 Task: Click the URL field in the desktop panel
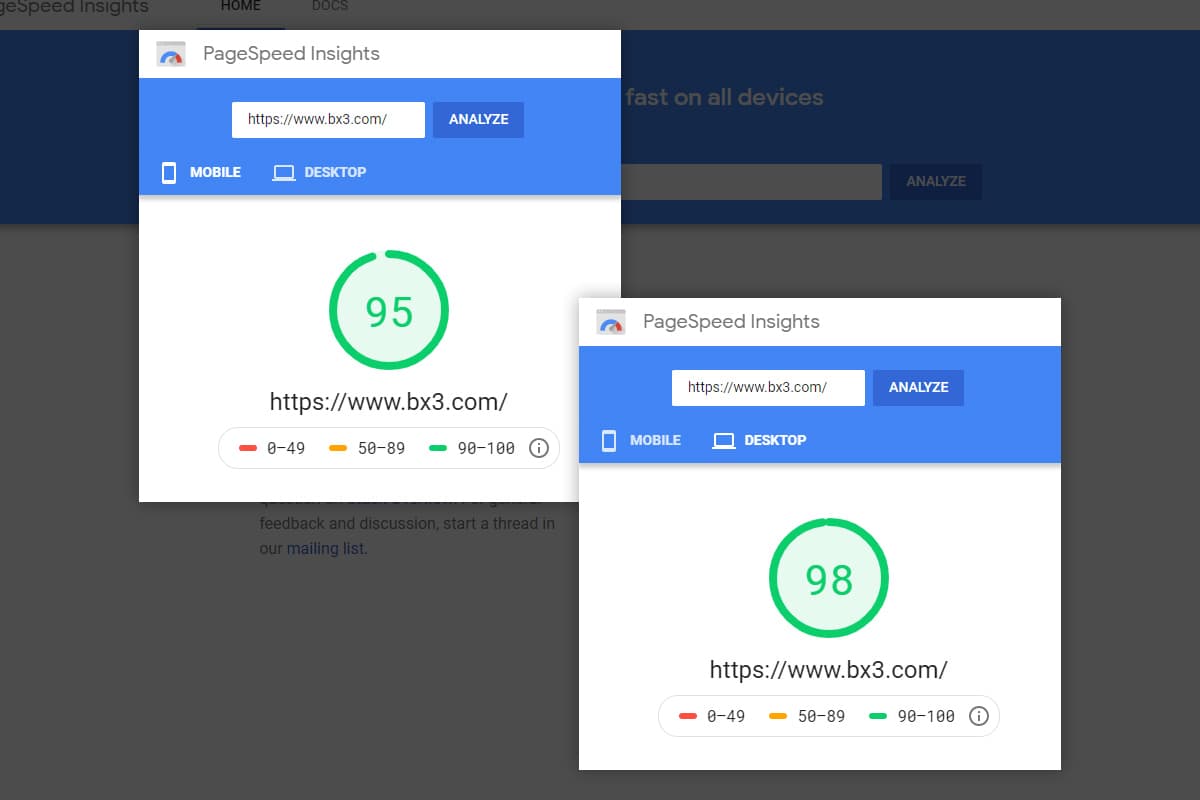point(768,387)
